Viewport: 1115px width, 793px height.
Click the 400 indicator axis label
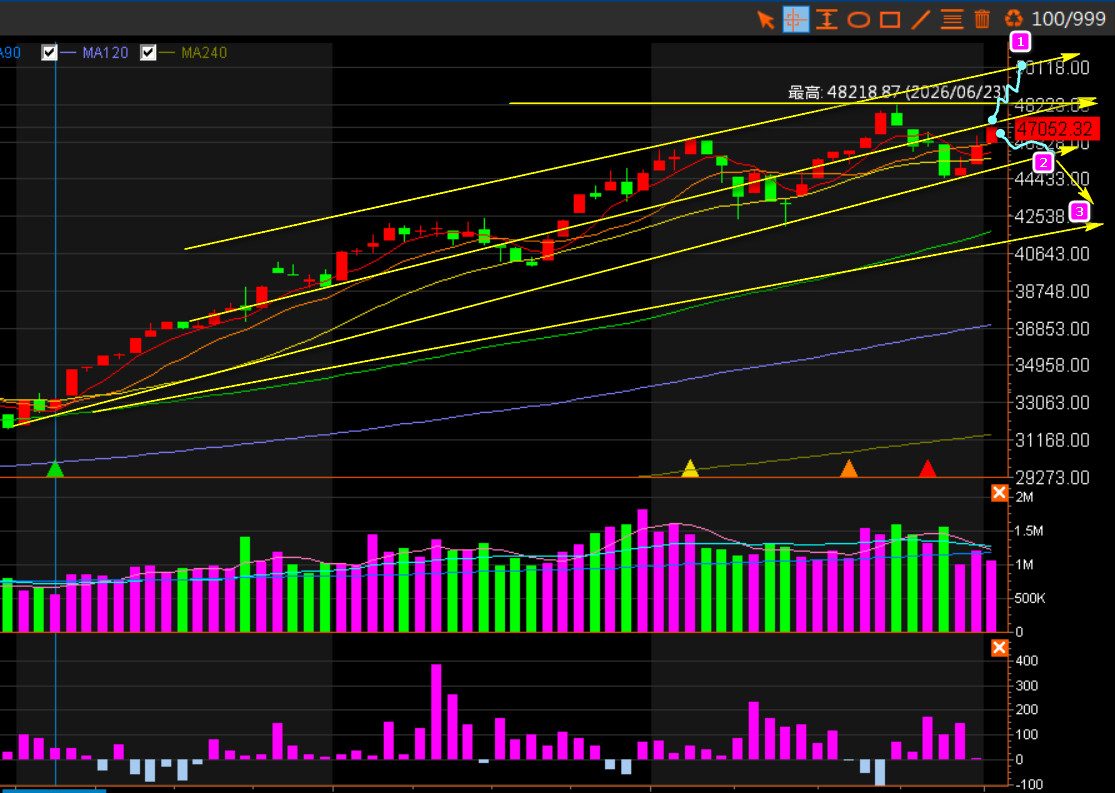click(1027, 661)
